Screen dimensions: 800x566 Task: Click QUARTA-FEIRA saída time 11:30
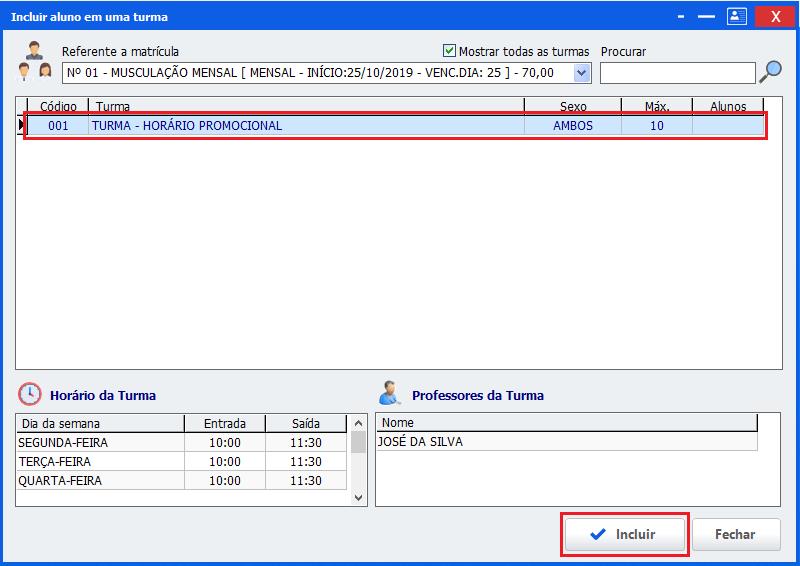306,480
